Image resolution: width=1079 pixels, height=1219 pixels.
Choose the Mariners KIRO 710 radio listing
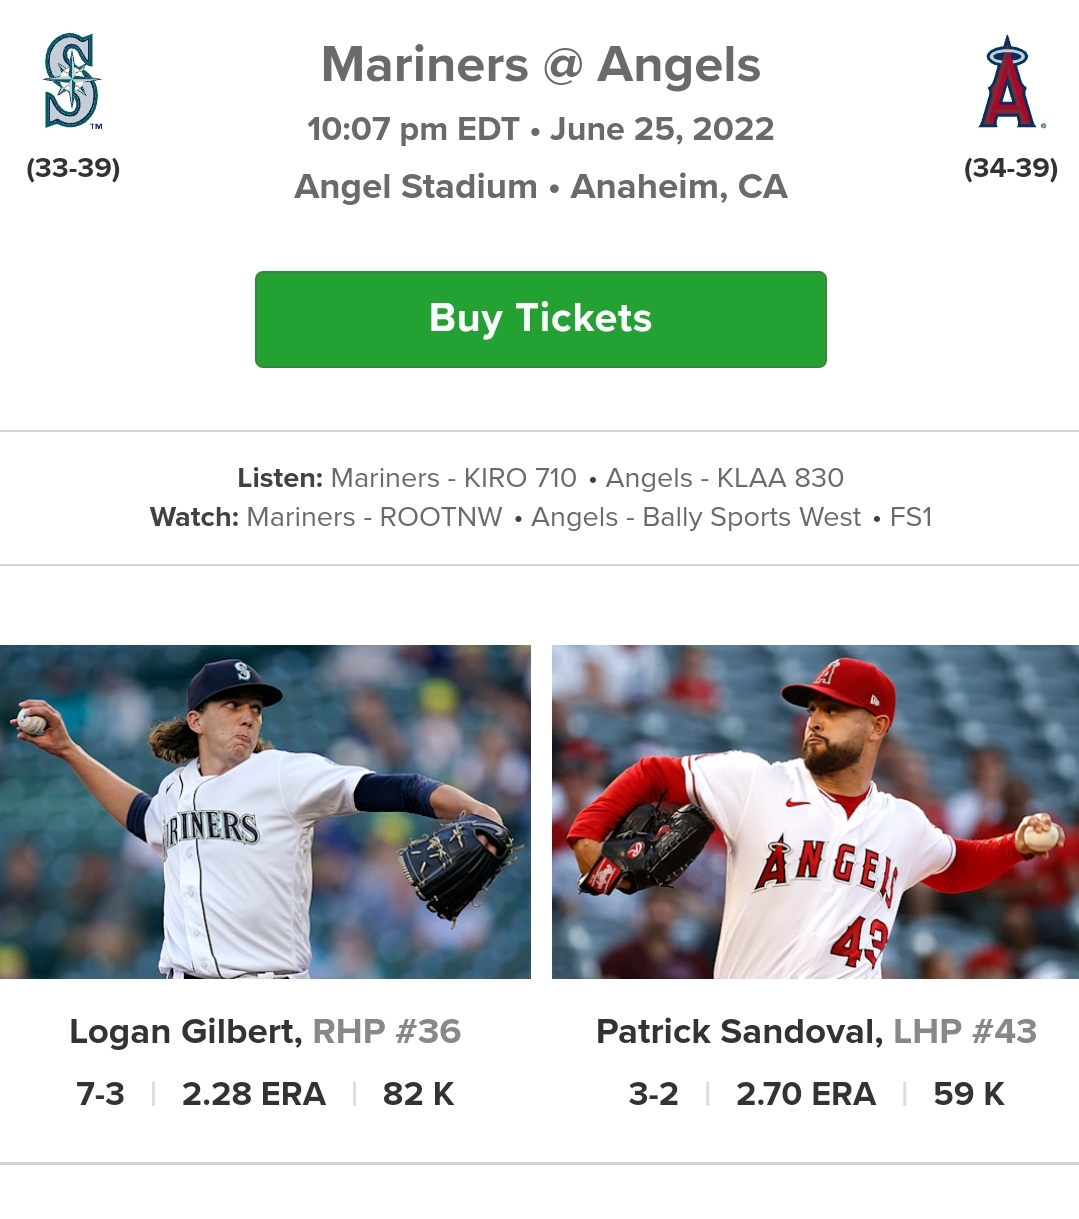click(x=454, y=478)
